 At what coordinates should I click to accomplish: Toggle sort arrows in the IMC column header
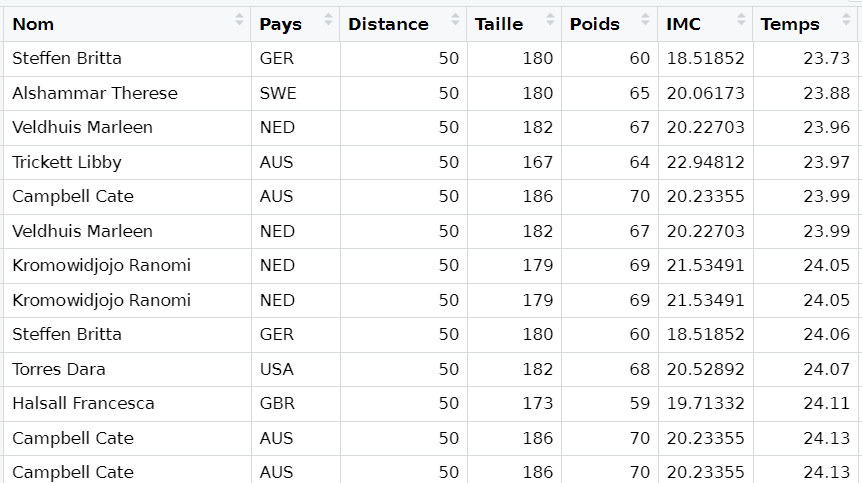pos(741,20)
